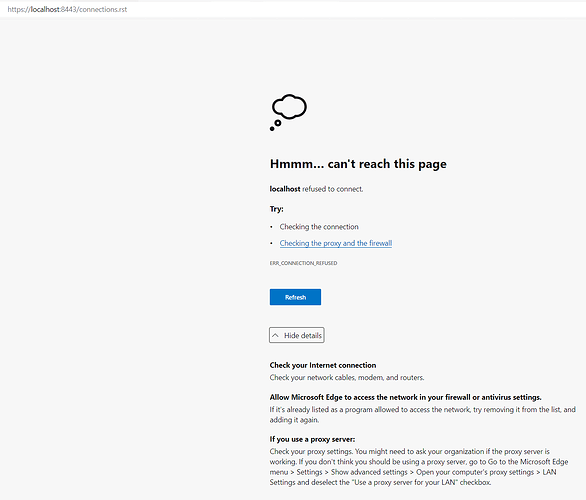The height and width of the screenshot is (500, 586).
Task: Click the 'Try:' label
Action: 277,209
